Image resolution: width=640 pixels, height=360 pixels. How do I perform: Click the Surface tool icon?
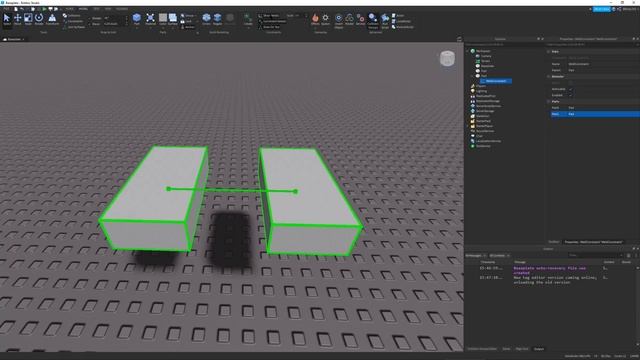point(173,19)
